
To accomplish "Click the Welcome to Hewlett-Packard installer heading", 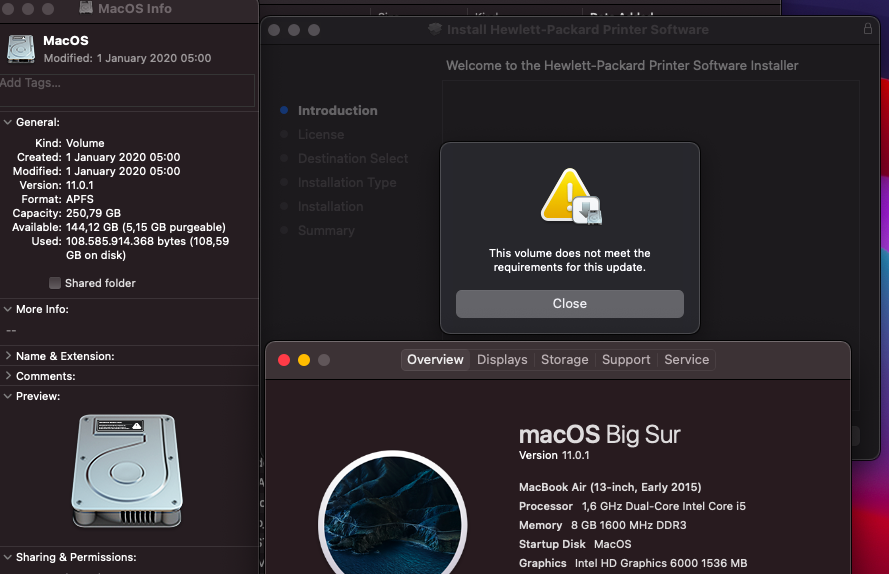I will [622, 65].
